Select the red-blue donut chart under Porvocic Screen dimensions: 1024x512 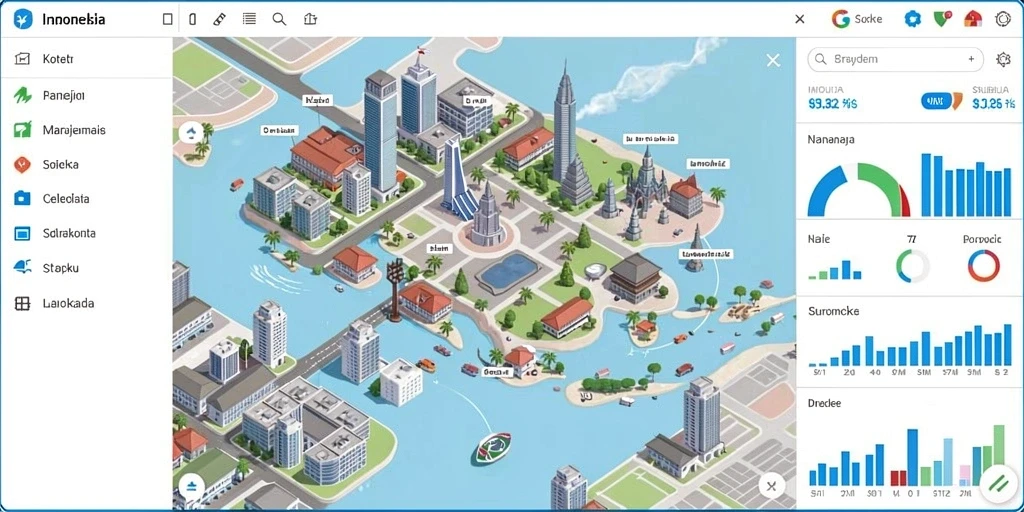(984, 266)
